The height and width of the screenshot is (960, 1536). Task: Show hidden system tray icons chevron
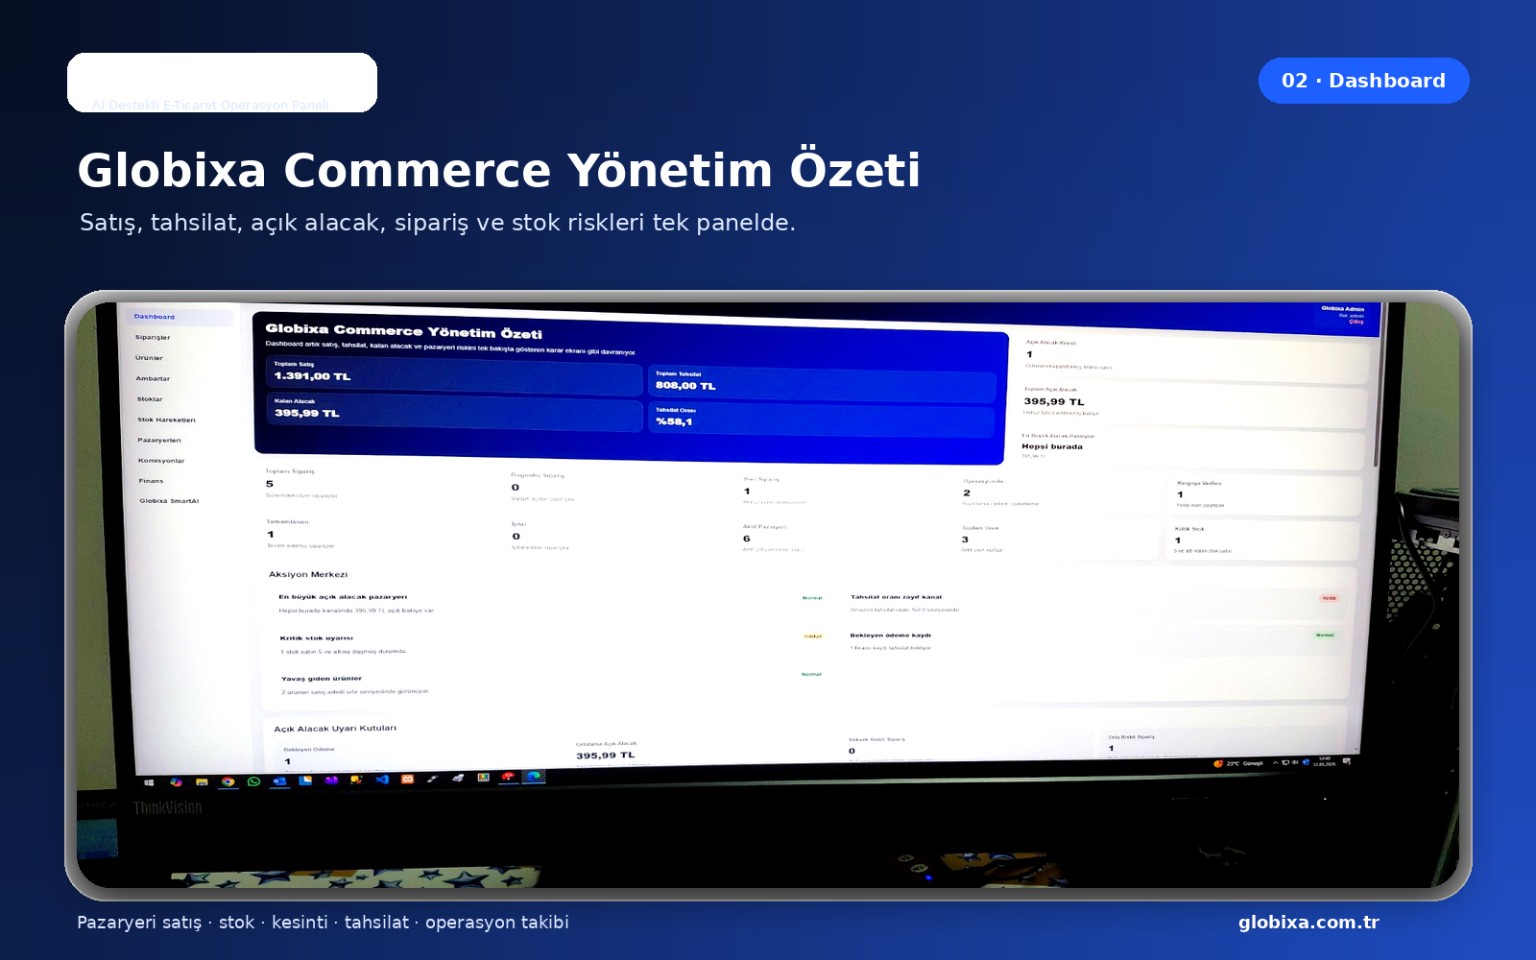coord(1275,762)
